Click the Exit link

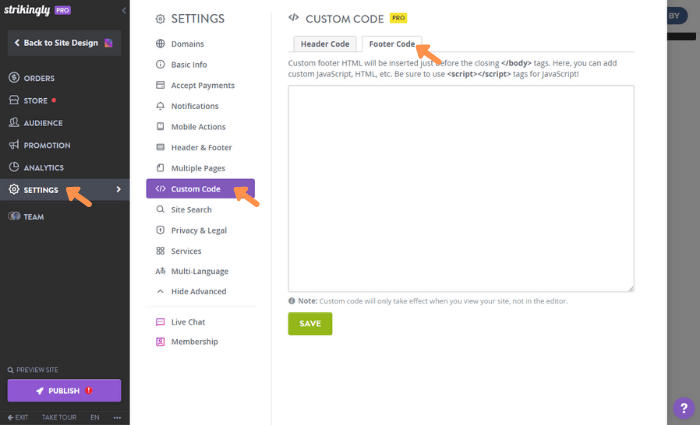click(18, 417)
